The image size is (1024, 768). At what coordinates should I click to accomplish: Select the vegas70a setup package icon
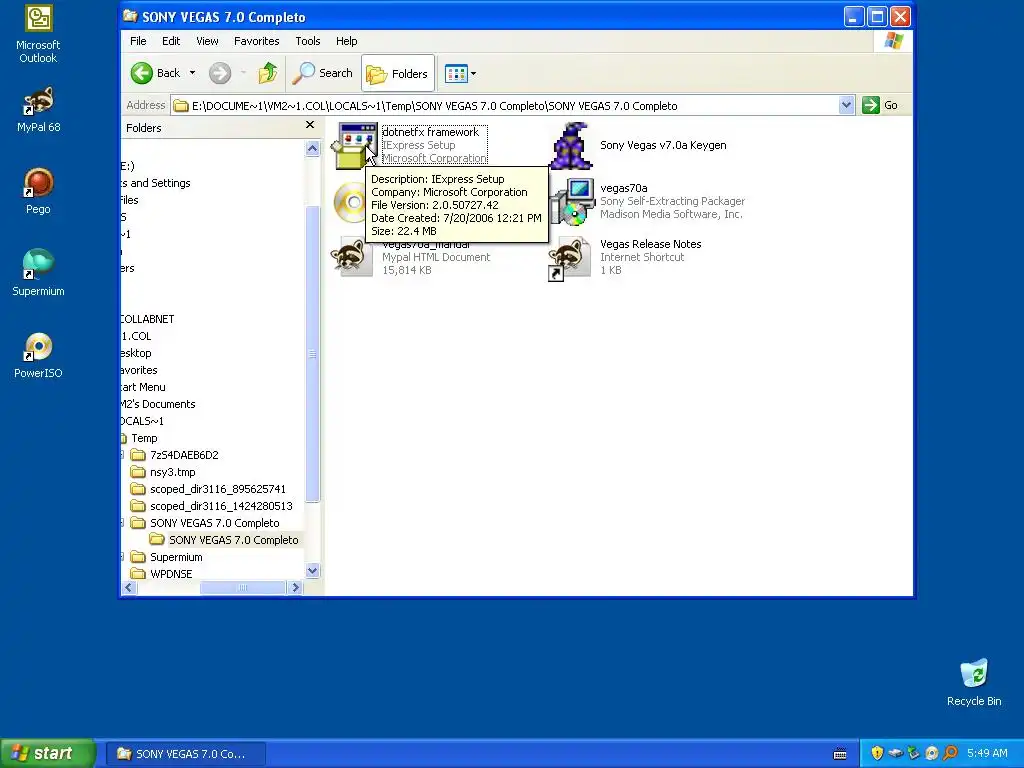coord(572,201)
